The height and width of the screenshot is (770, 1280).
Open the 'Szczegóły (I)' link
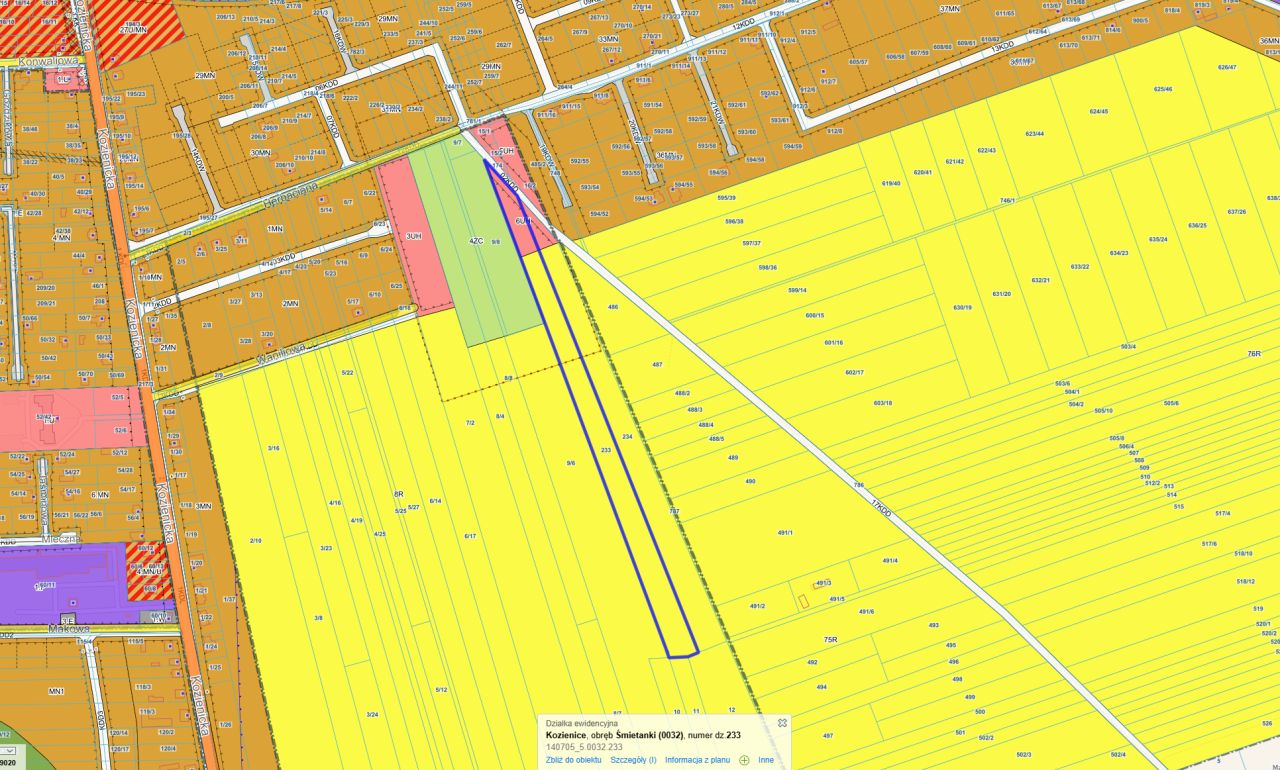click(634, 760)
